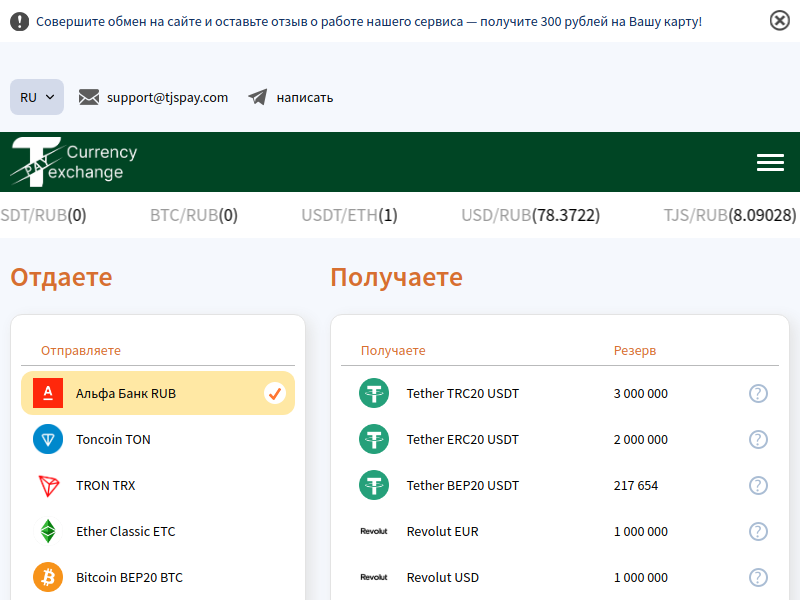This screenshot has width=800, height=600.
Task: Select Tether BEP20 USDT to receive
Action: coord(560,485)
